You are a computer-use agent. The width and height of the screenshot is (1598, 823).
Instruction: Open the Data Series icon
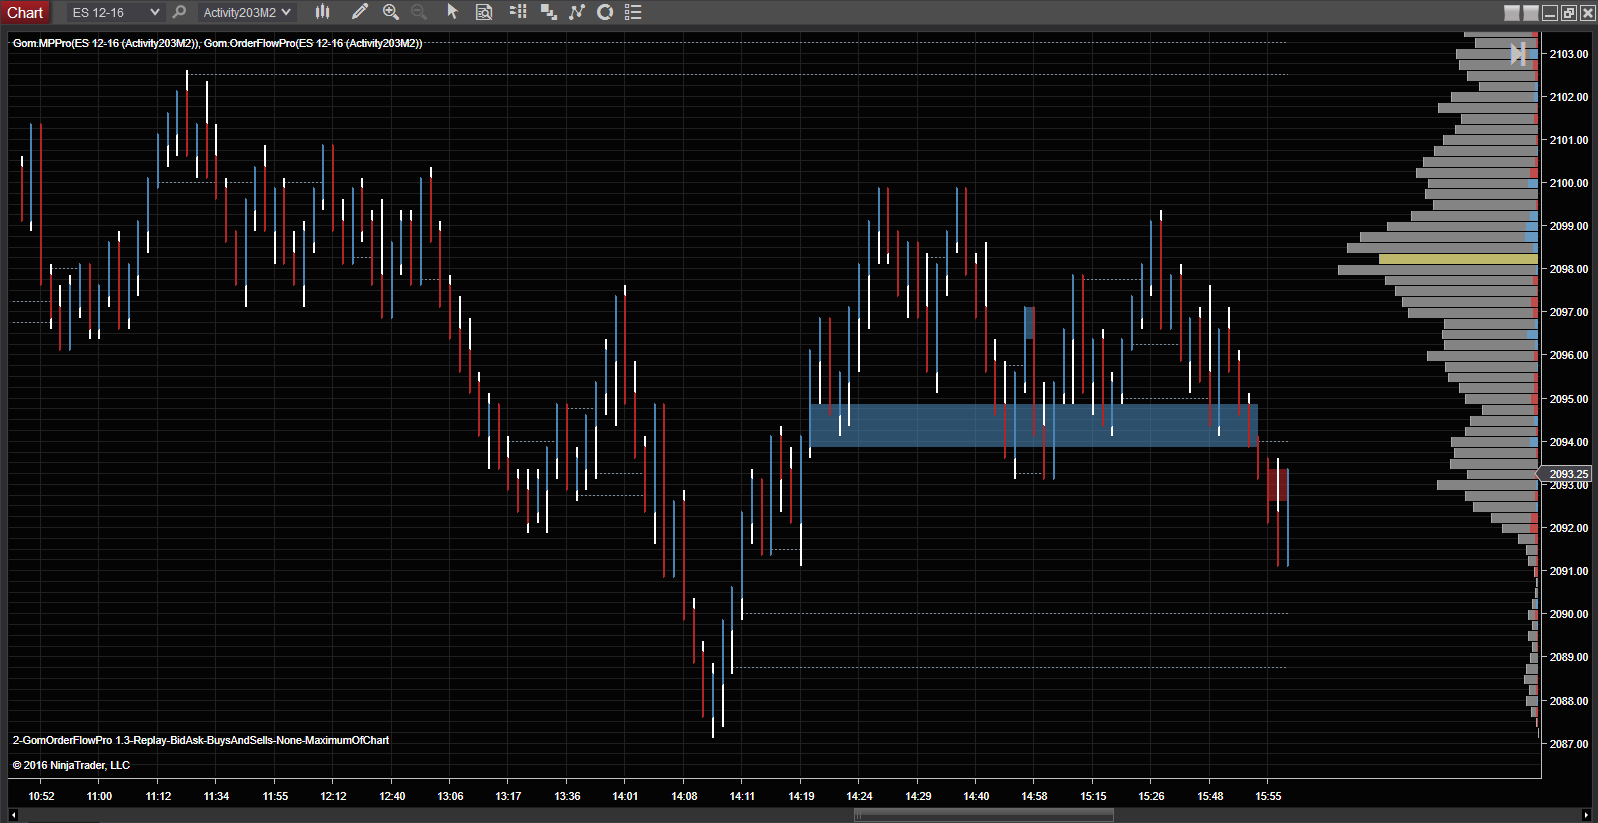pos(548,12)
